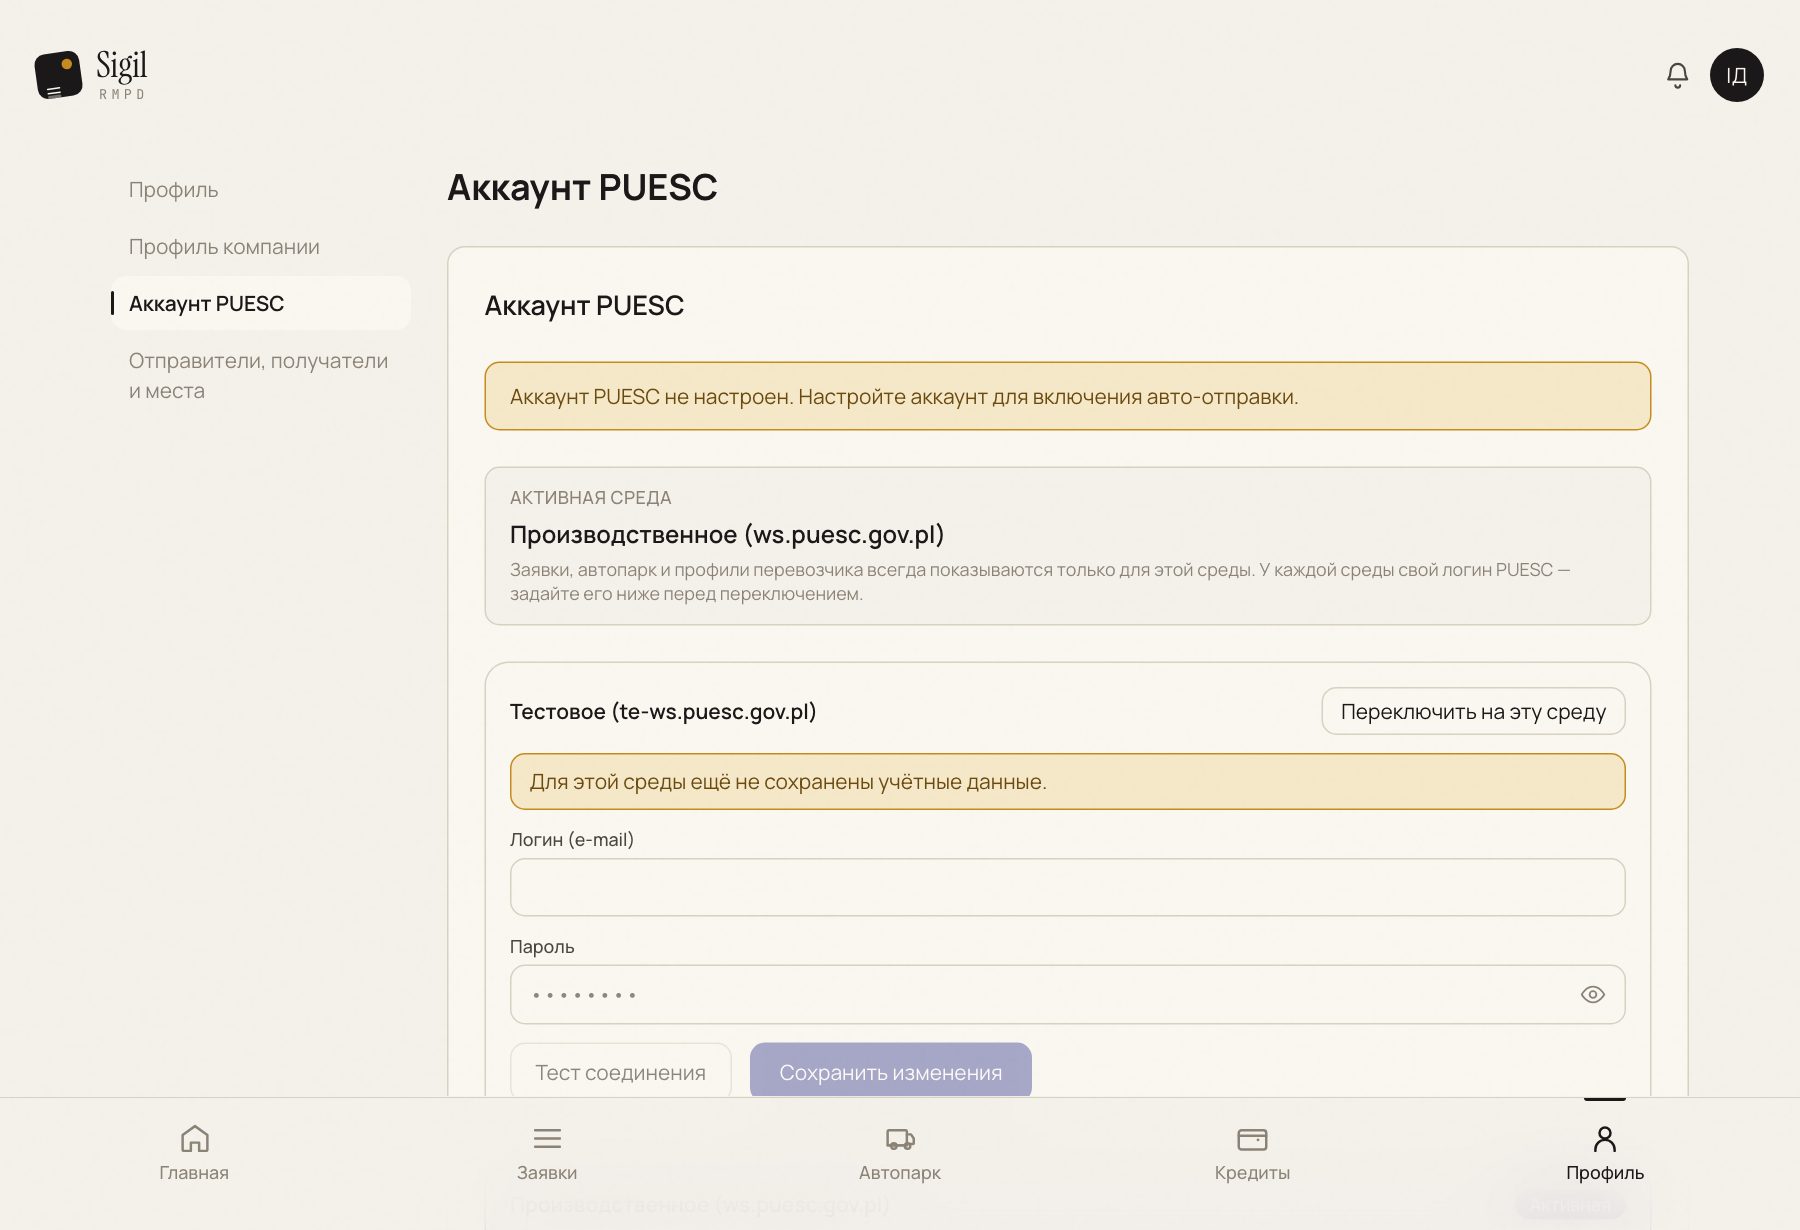Click the Для этой среды warning message

click(1067, 781)
